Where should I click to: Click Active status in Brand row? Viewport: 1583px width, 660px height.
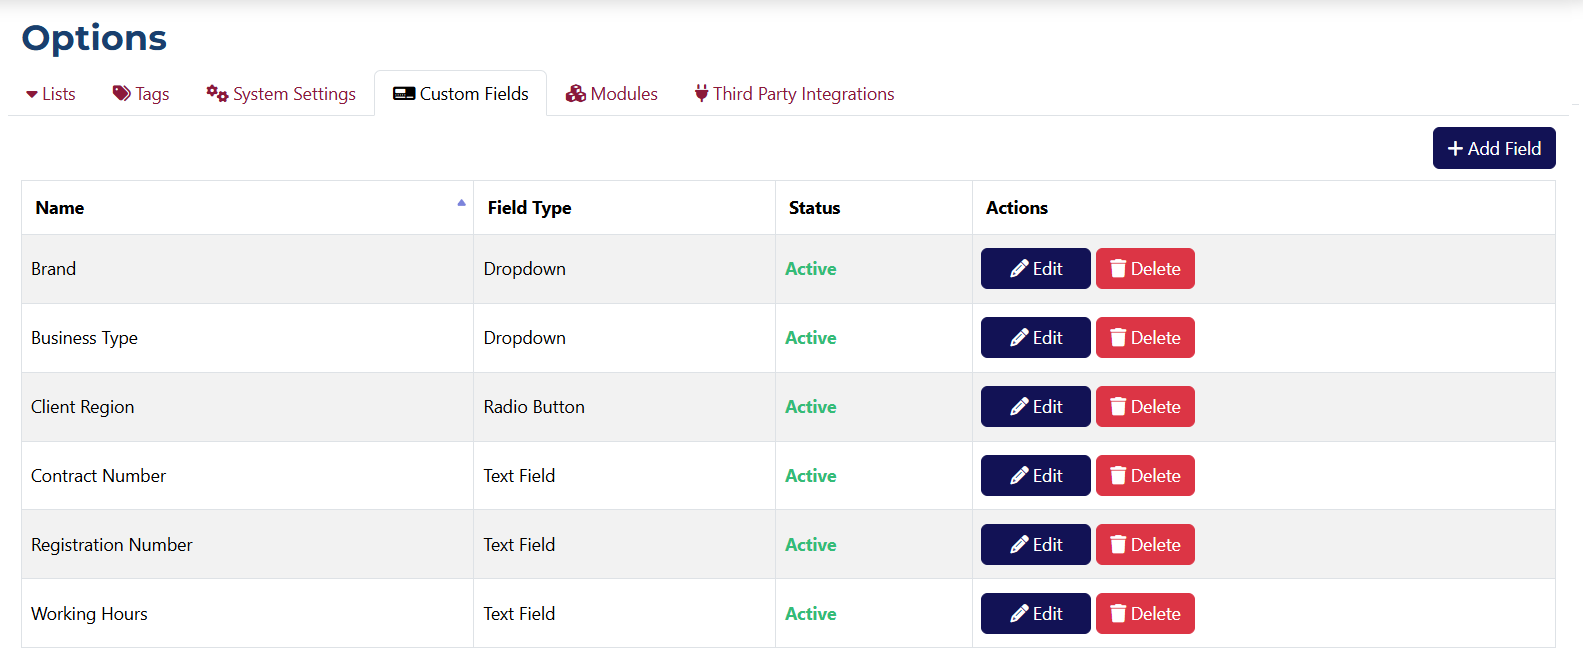pos(811,269)
